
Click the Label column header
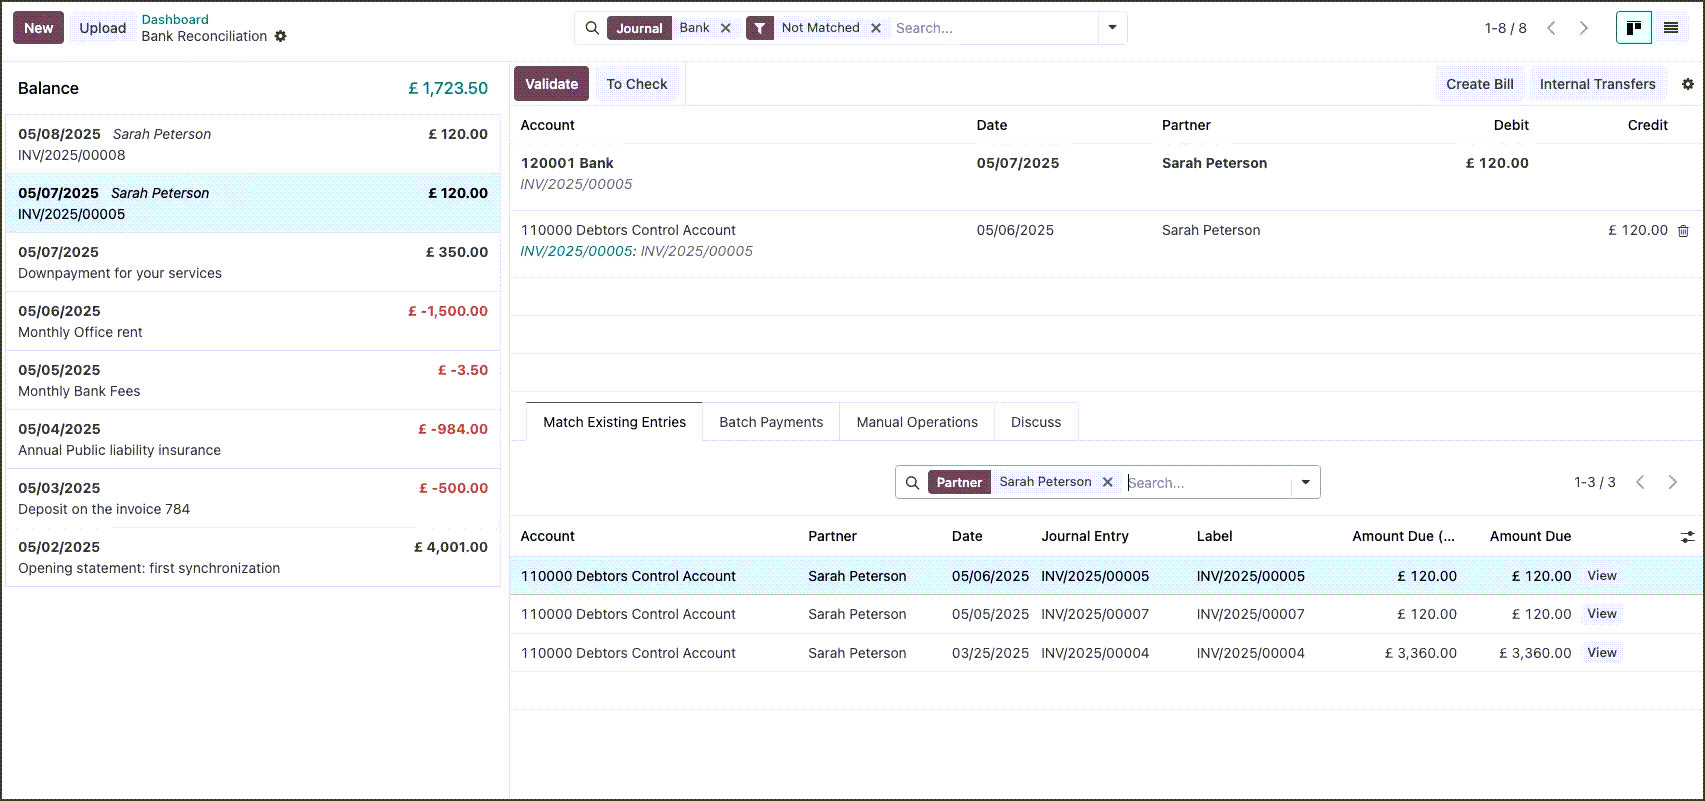(1215, 536)
